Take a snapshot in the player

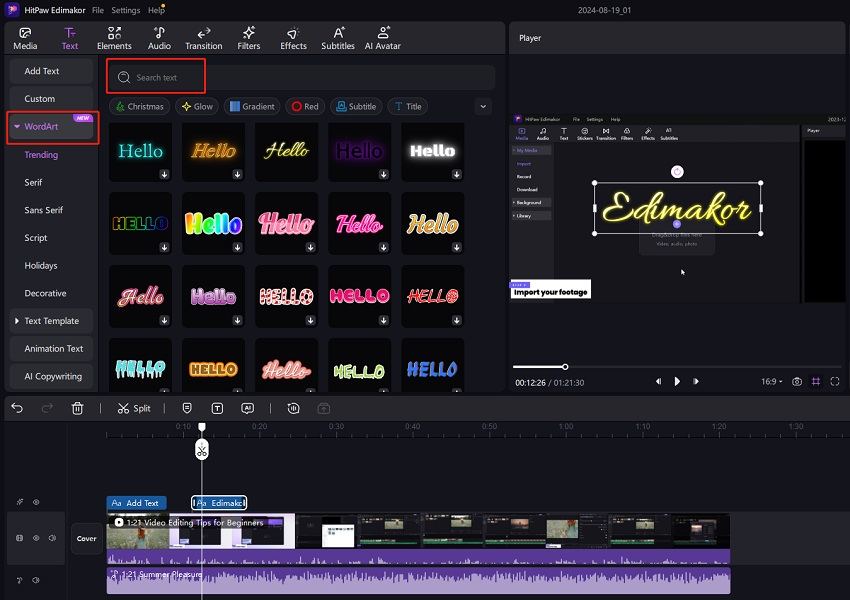[x=797, y=382]
